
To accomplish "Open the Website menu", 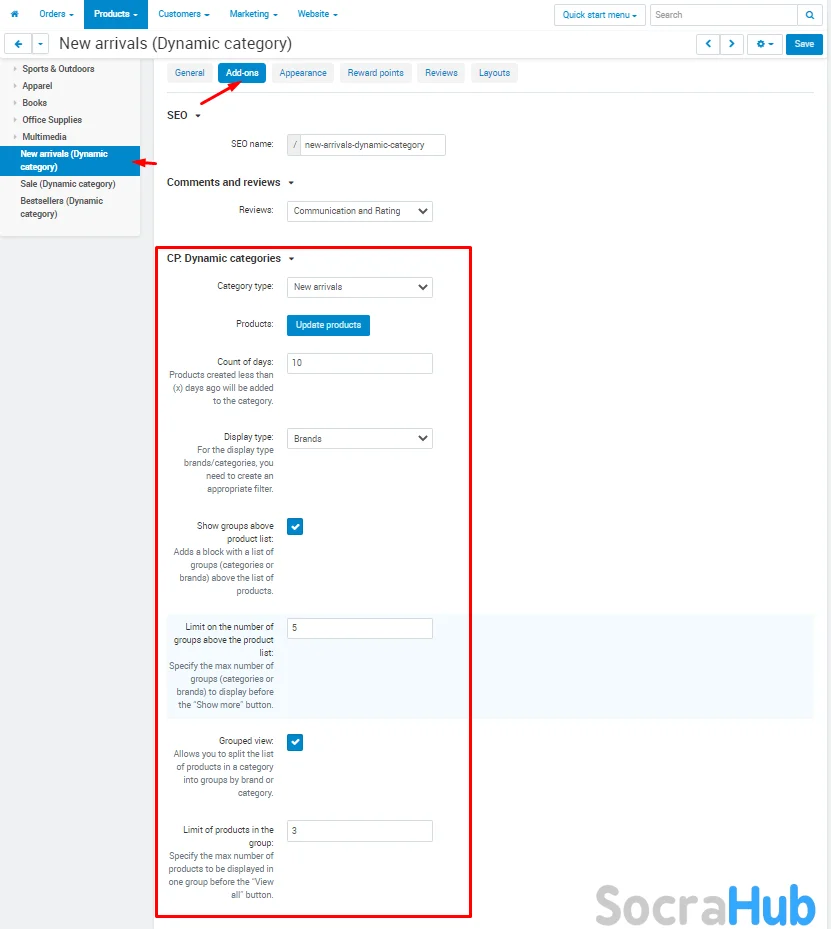I will click(317, 14).
